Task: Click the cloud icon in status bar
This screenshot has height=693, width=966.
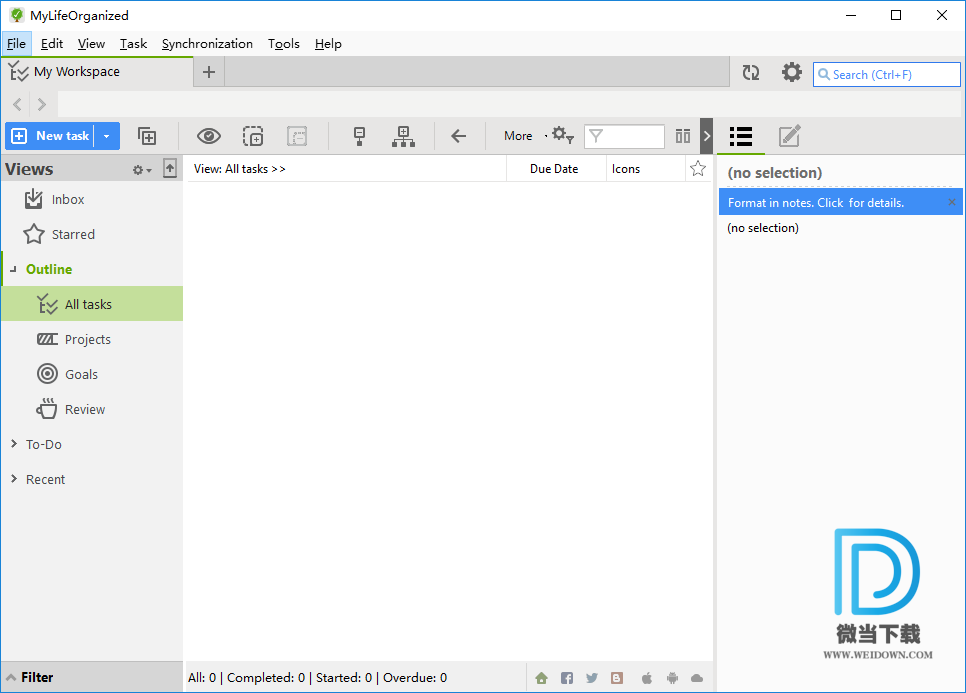Action: [x=697, y=678]
